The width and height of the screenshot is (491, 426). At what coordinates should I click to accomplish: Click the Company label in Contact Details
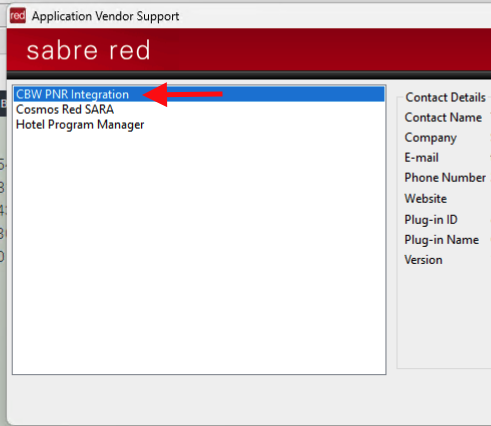[x=430, y=138]
